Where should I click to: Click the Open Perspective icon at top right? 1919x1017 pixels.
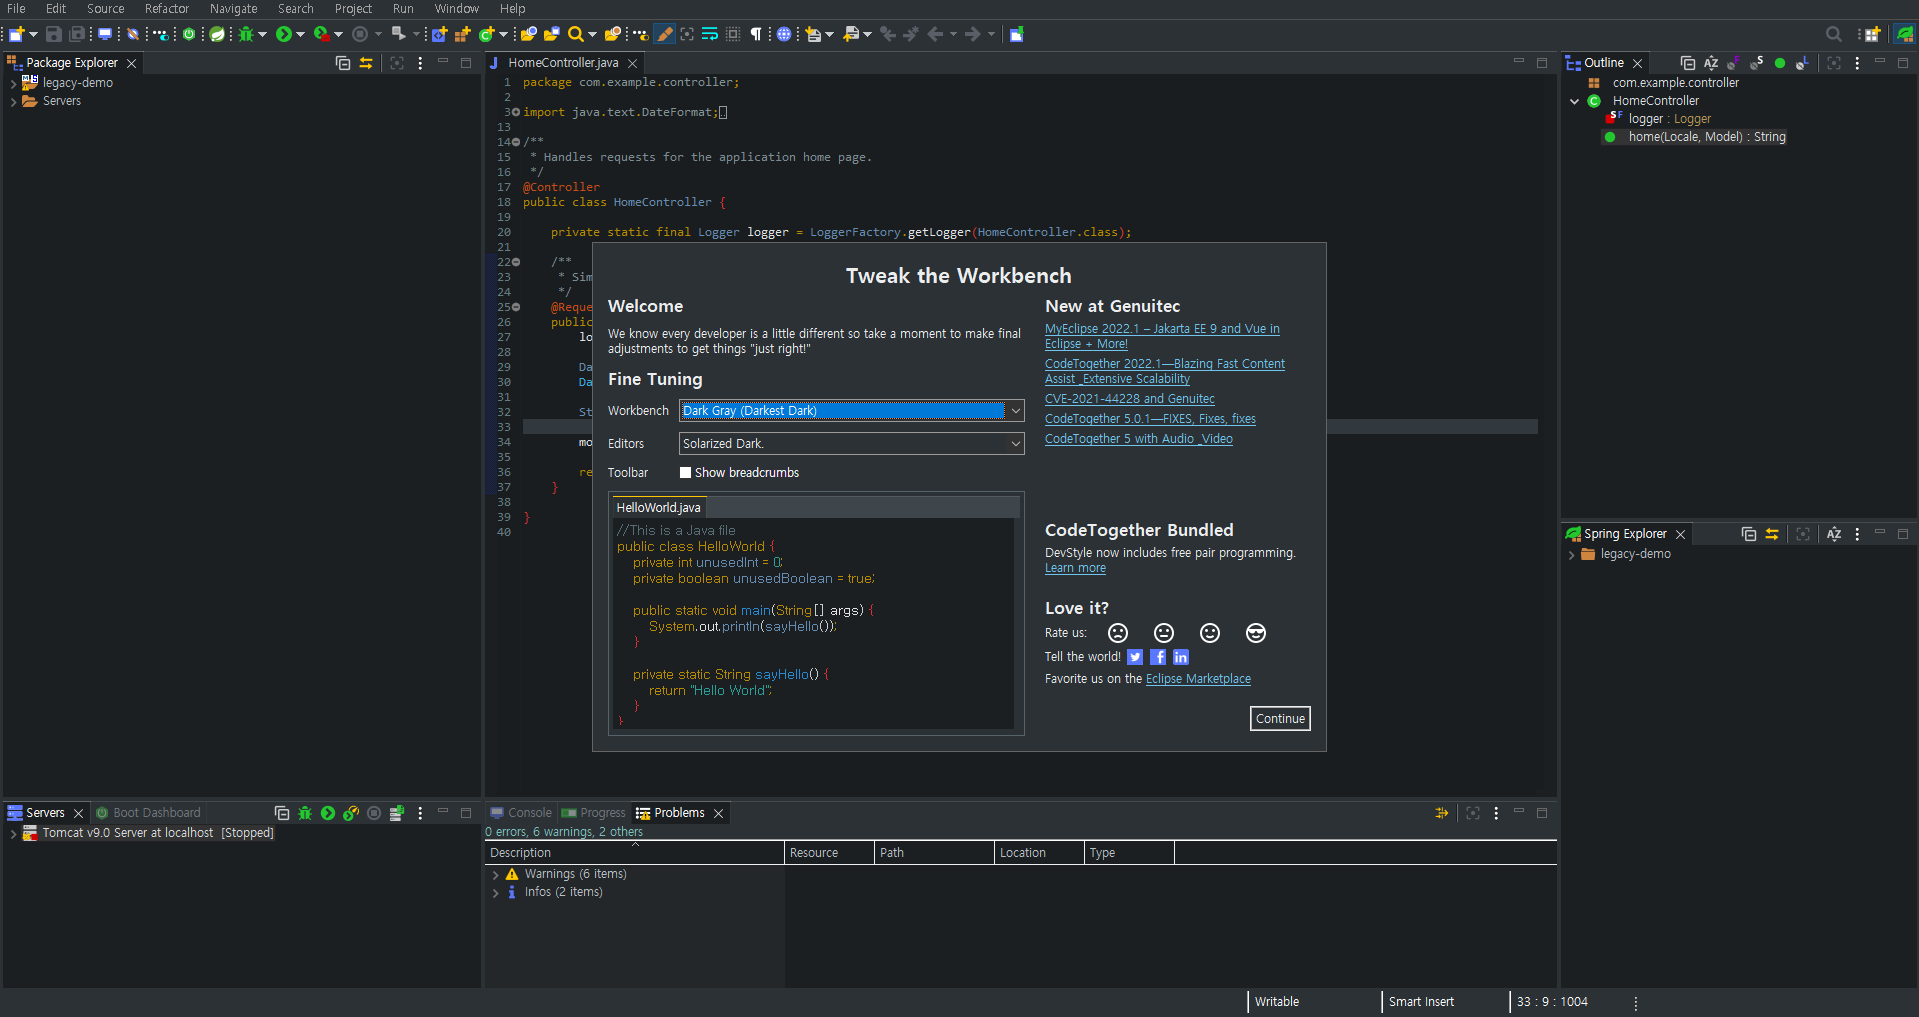[1872, 34]
